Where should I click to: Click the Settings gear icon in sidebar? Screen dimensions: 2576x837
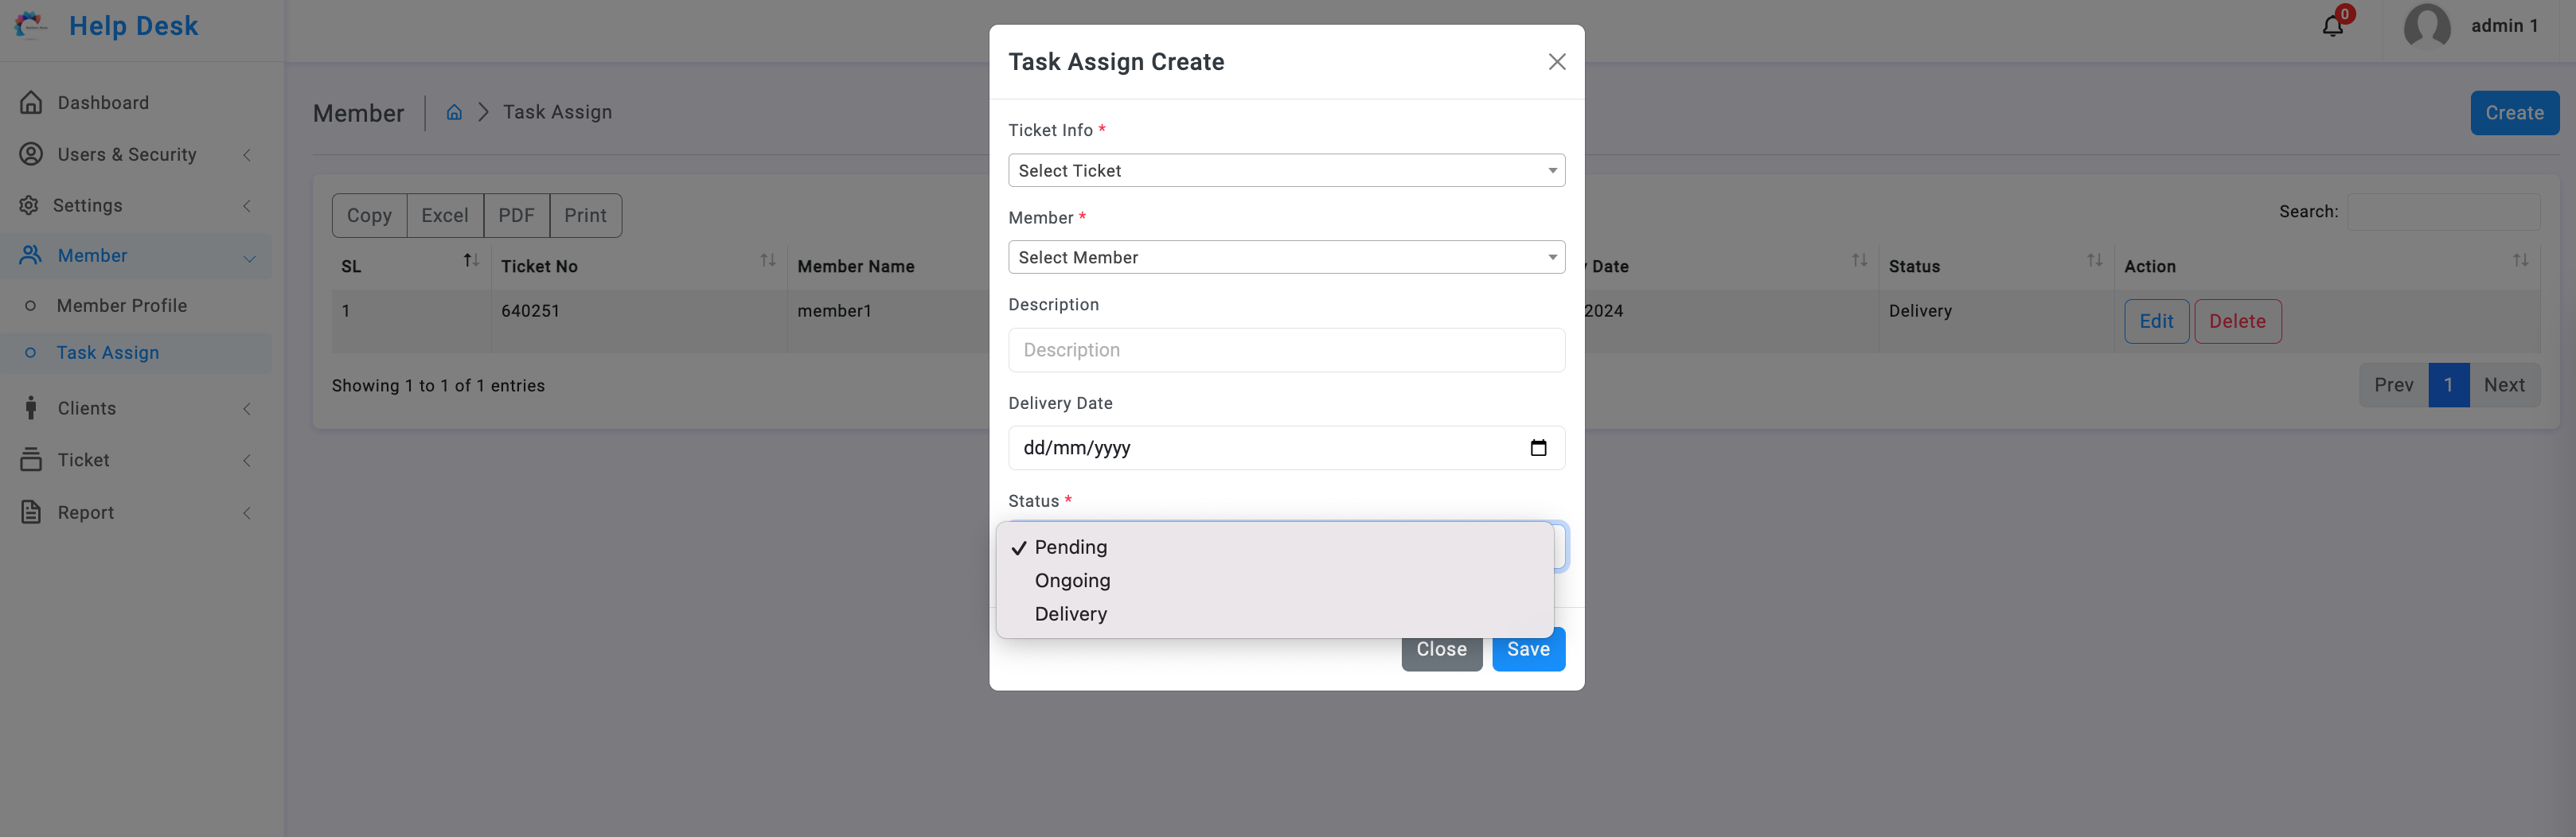coord(29,205)
